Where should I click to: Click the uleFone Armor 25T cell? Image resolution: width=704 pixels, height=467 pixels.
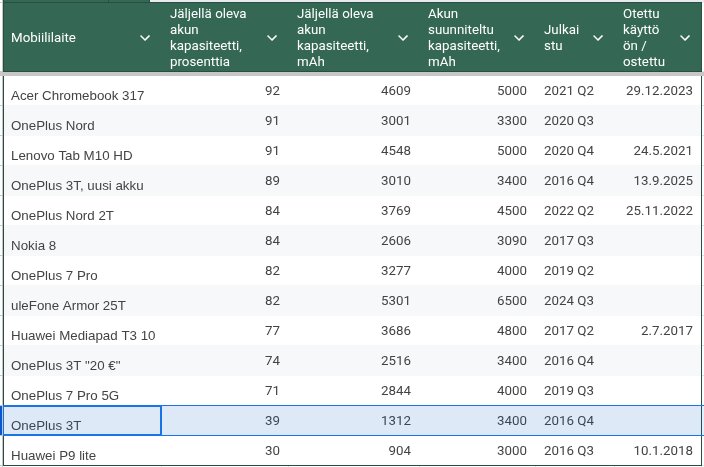tap(80, 304)
